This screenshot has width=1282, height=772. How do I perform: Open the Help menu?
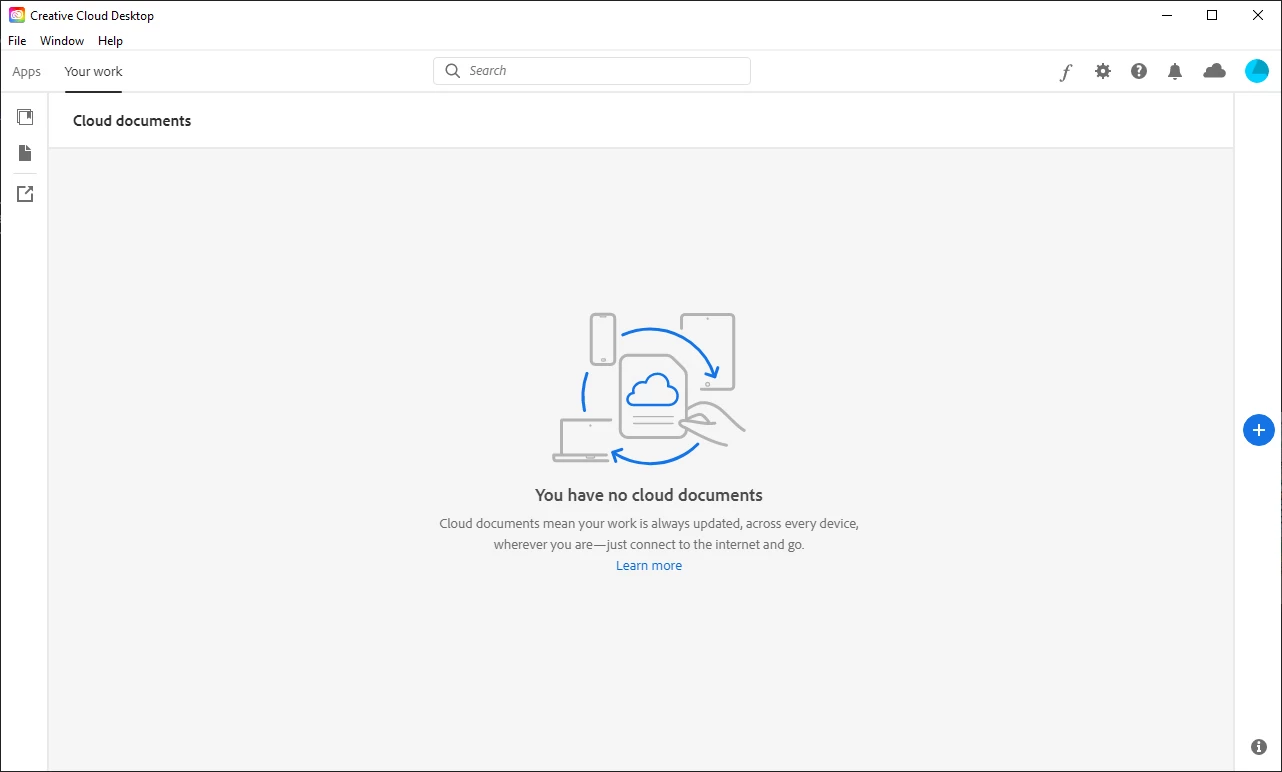(x=110, y=41)
